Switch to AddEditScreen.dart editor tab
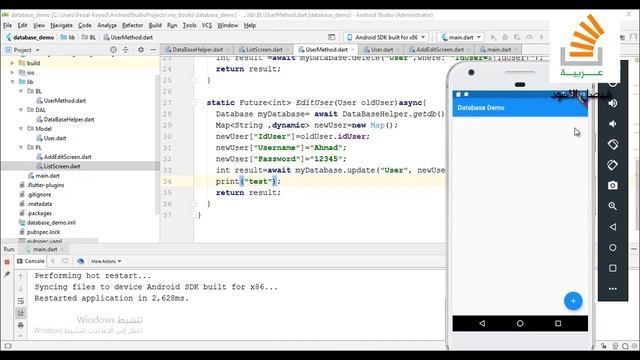The image size is (640, 360). point(440,49)
